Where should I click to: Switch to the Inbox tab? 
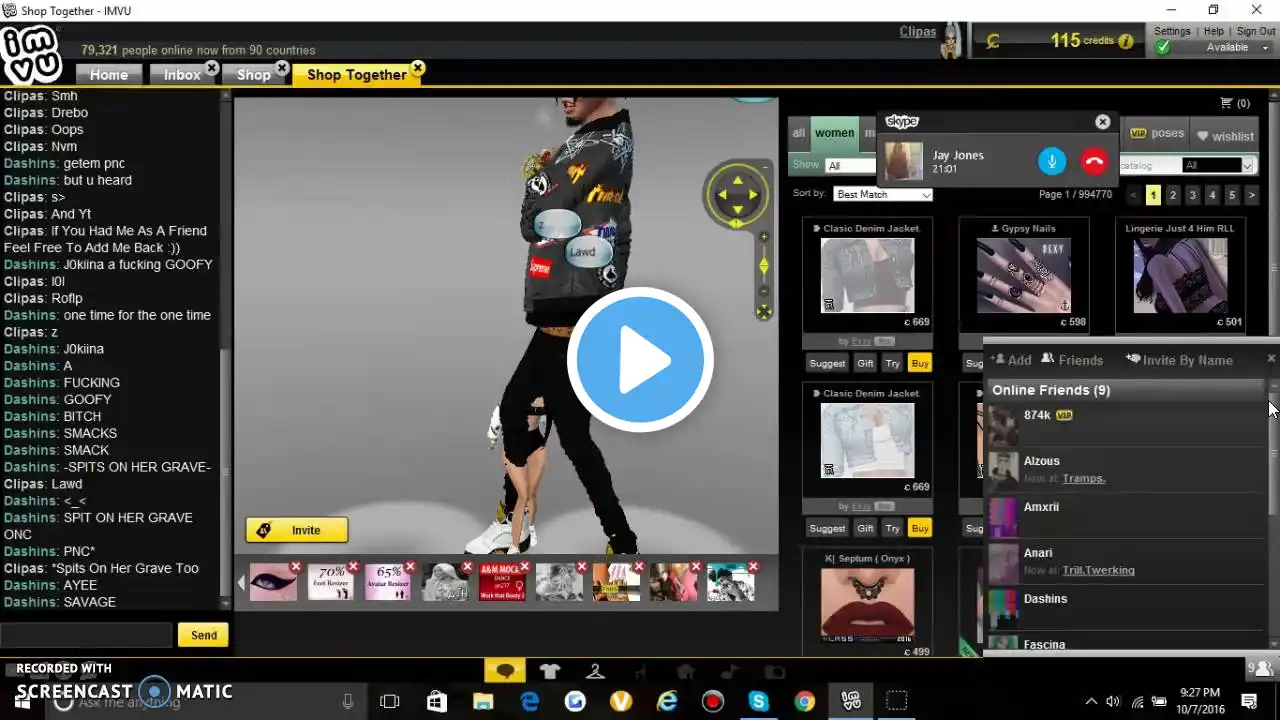tap(182, 75)
